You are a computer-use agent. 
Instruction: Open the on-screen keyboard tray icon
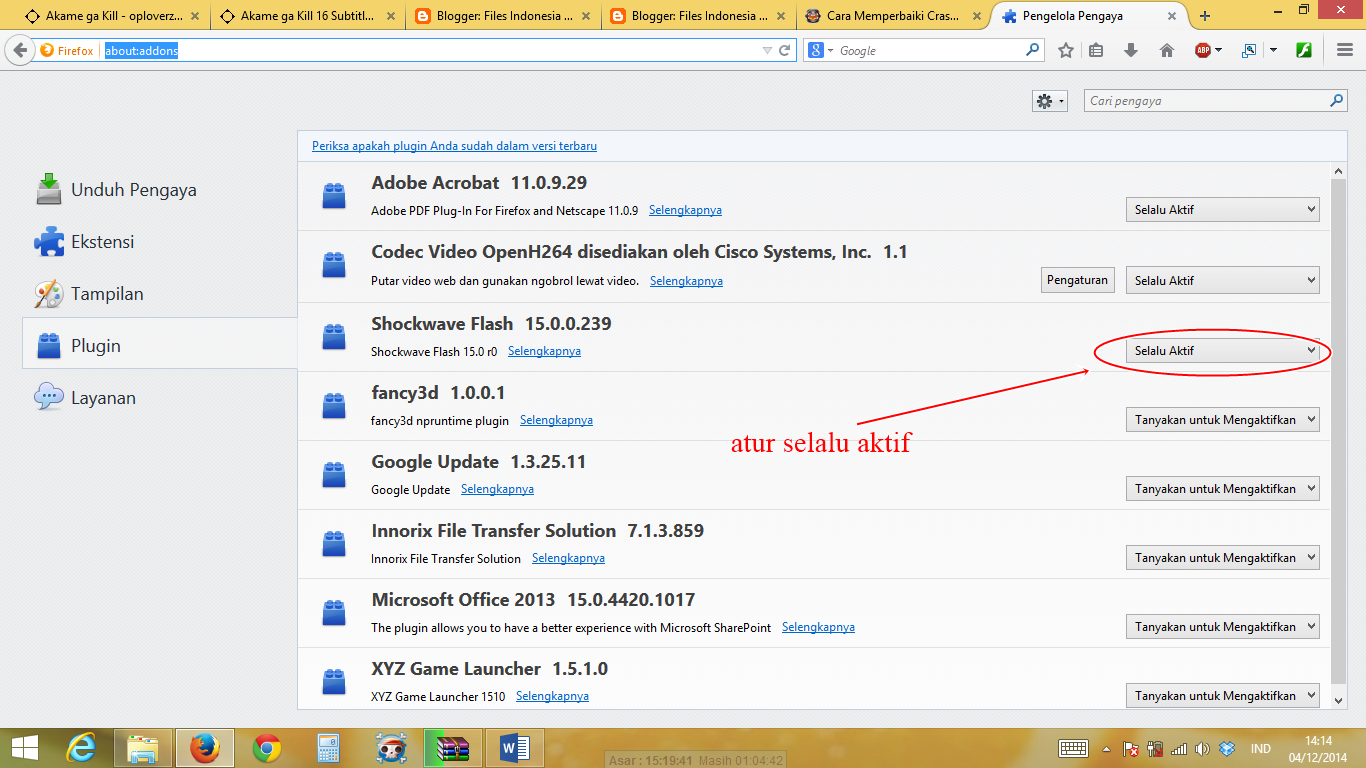1074,749
